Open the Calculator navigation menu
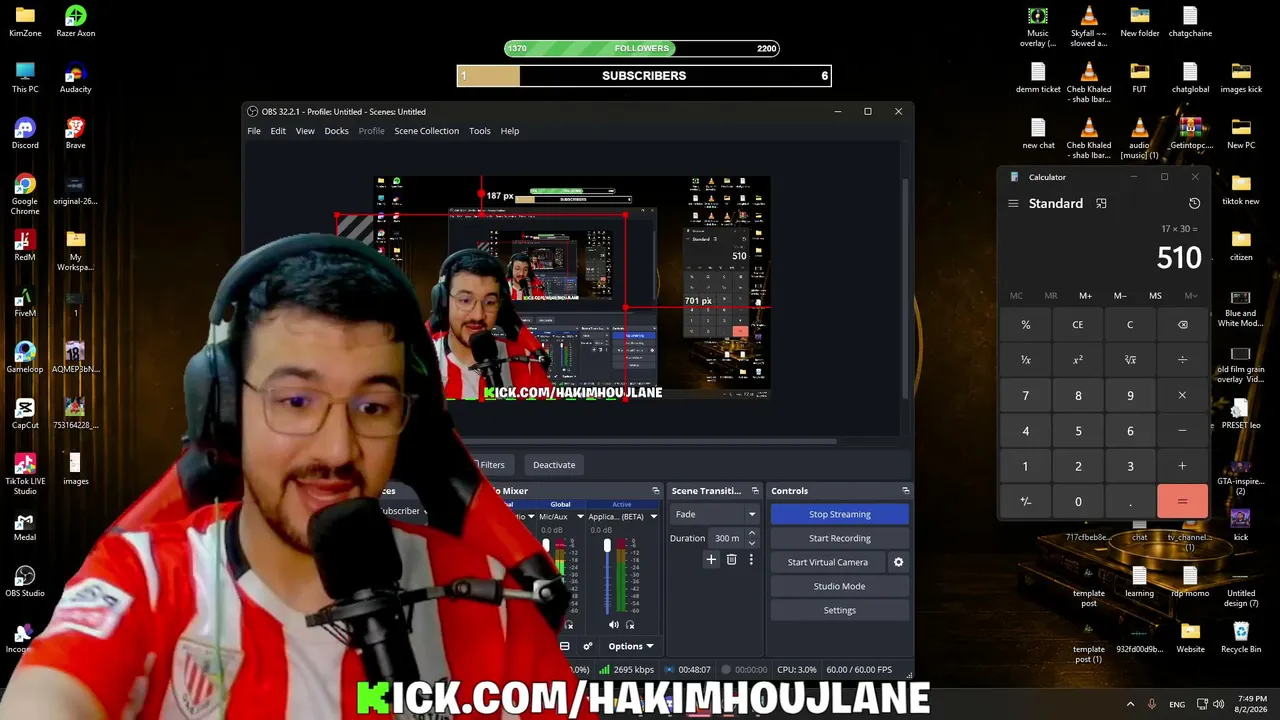This screenshot has height=720, width=1280. point(1013,203)
